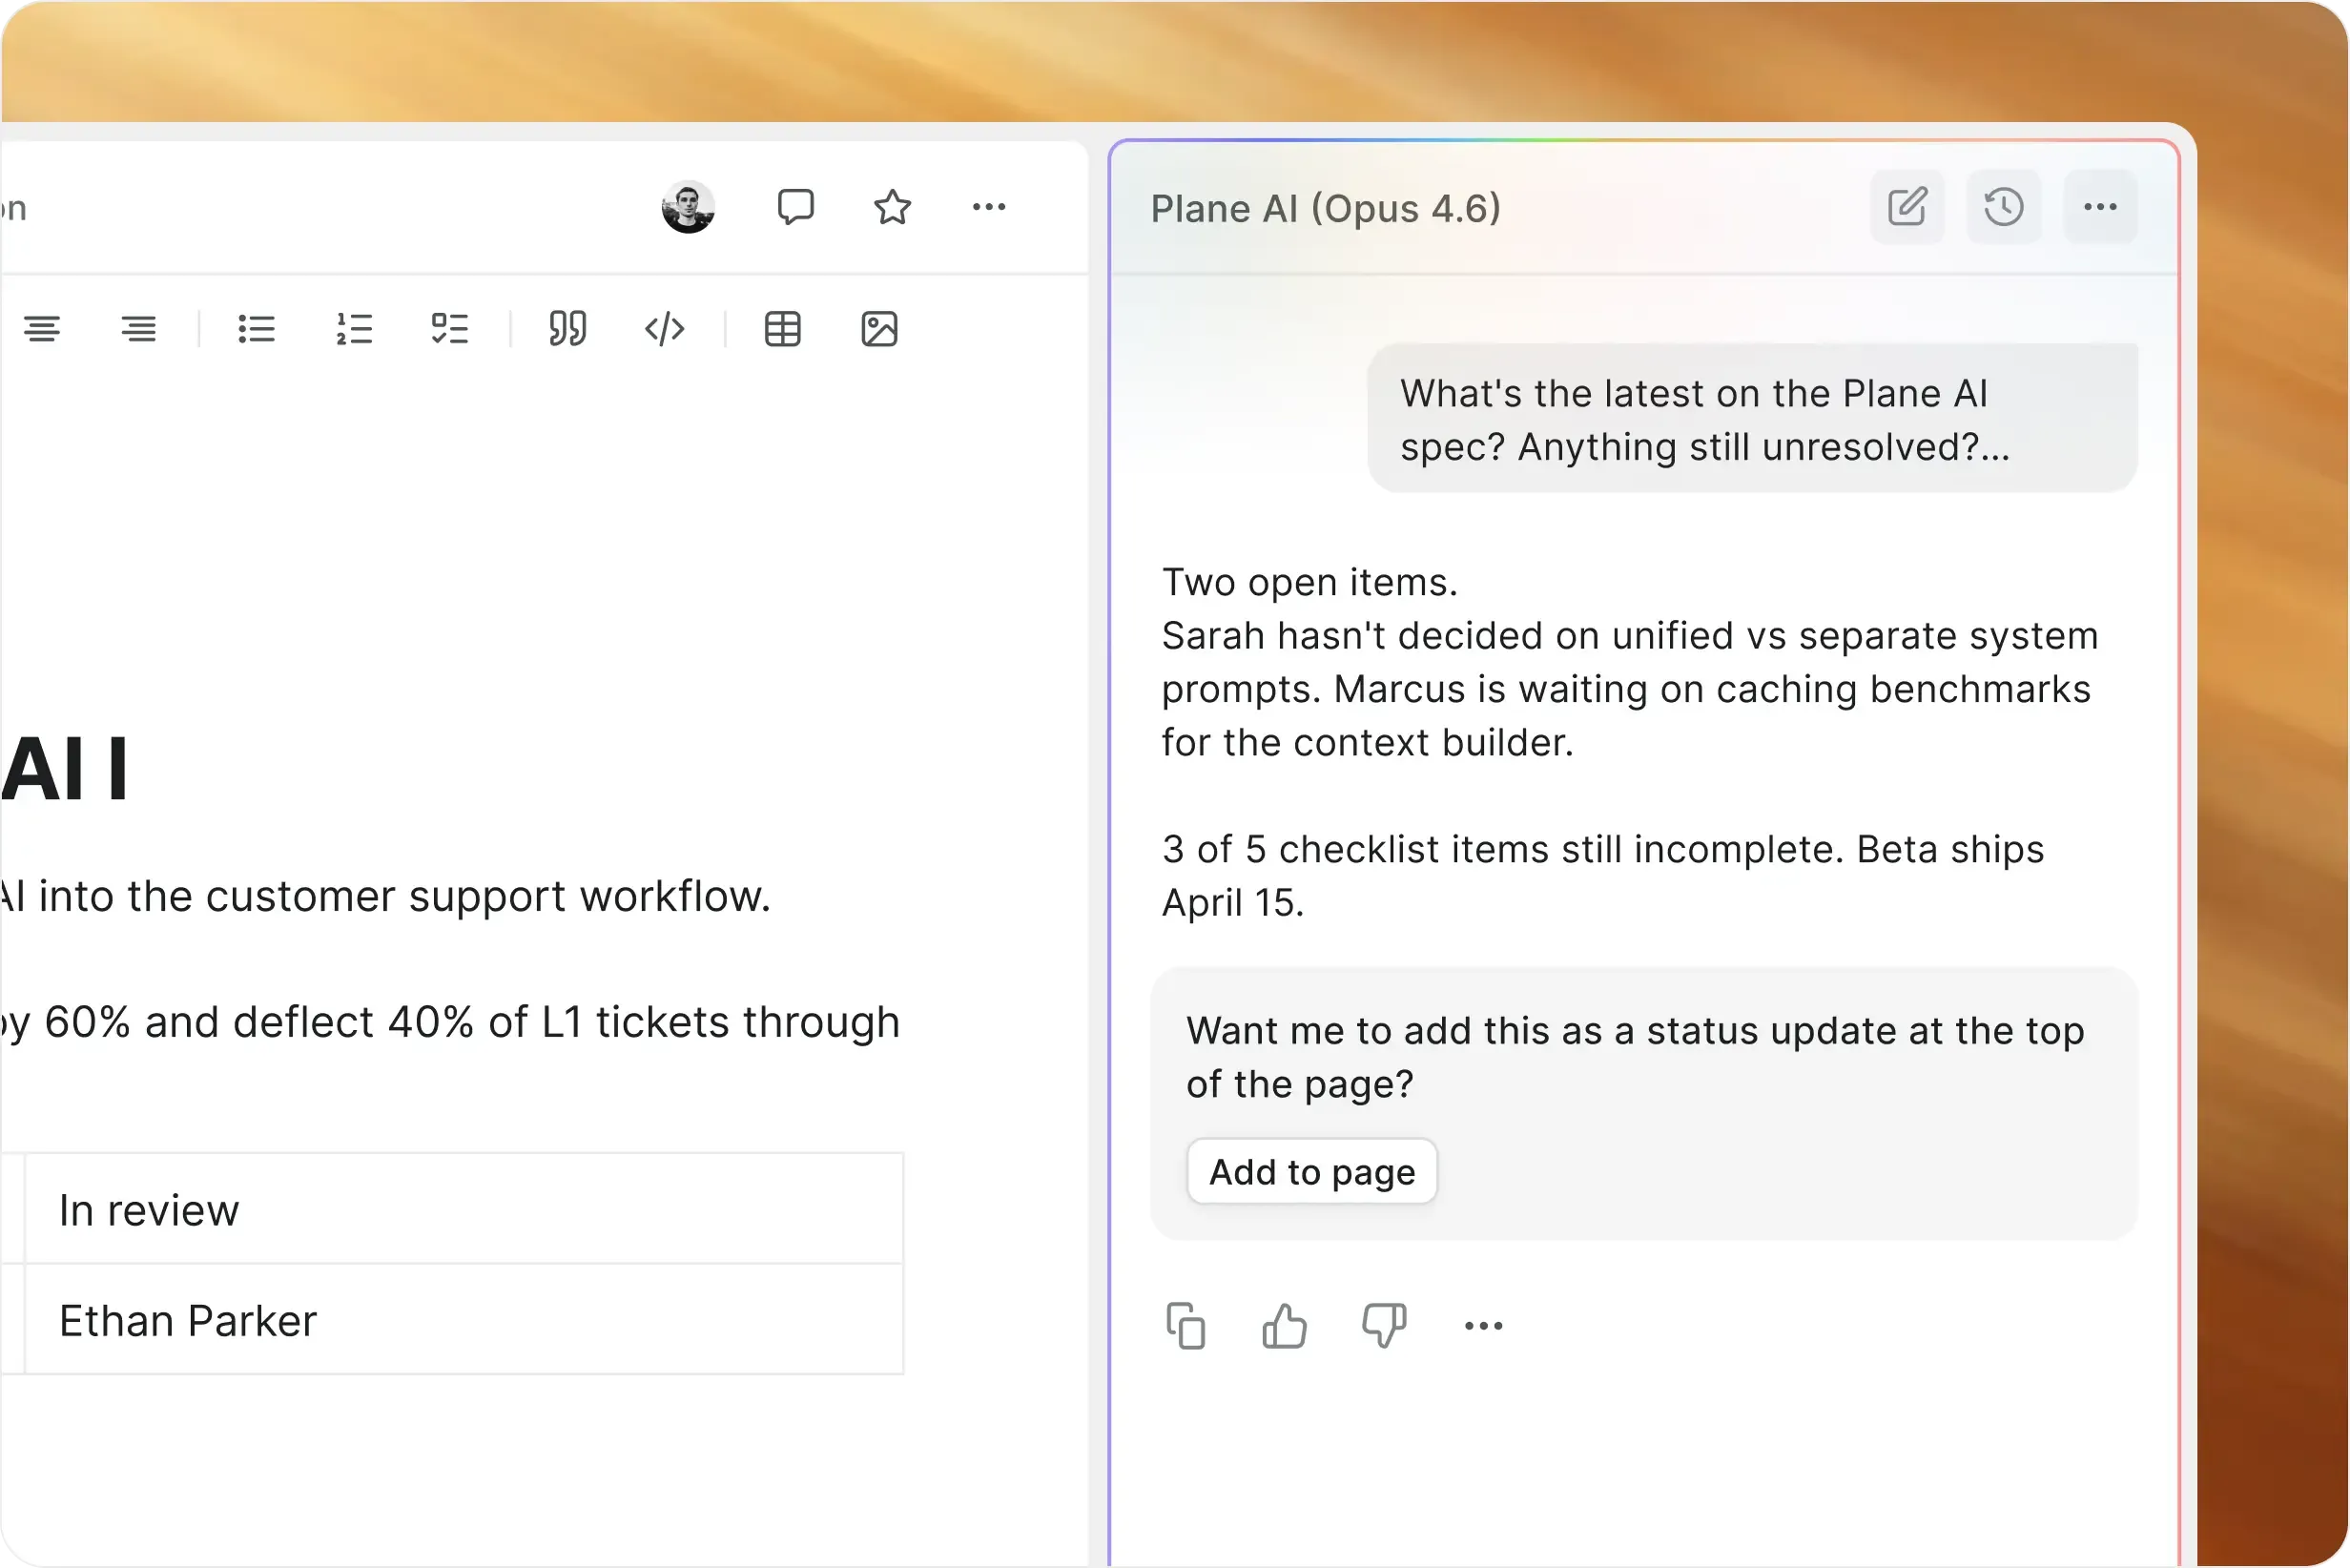This screenshot has width=2350, height=1568.
Task: Give the AI response a thumbs up
Action: (x=1285, y=1326)
